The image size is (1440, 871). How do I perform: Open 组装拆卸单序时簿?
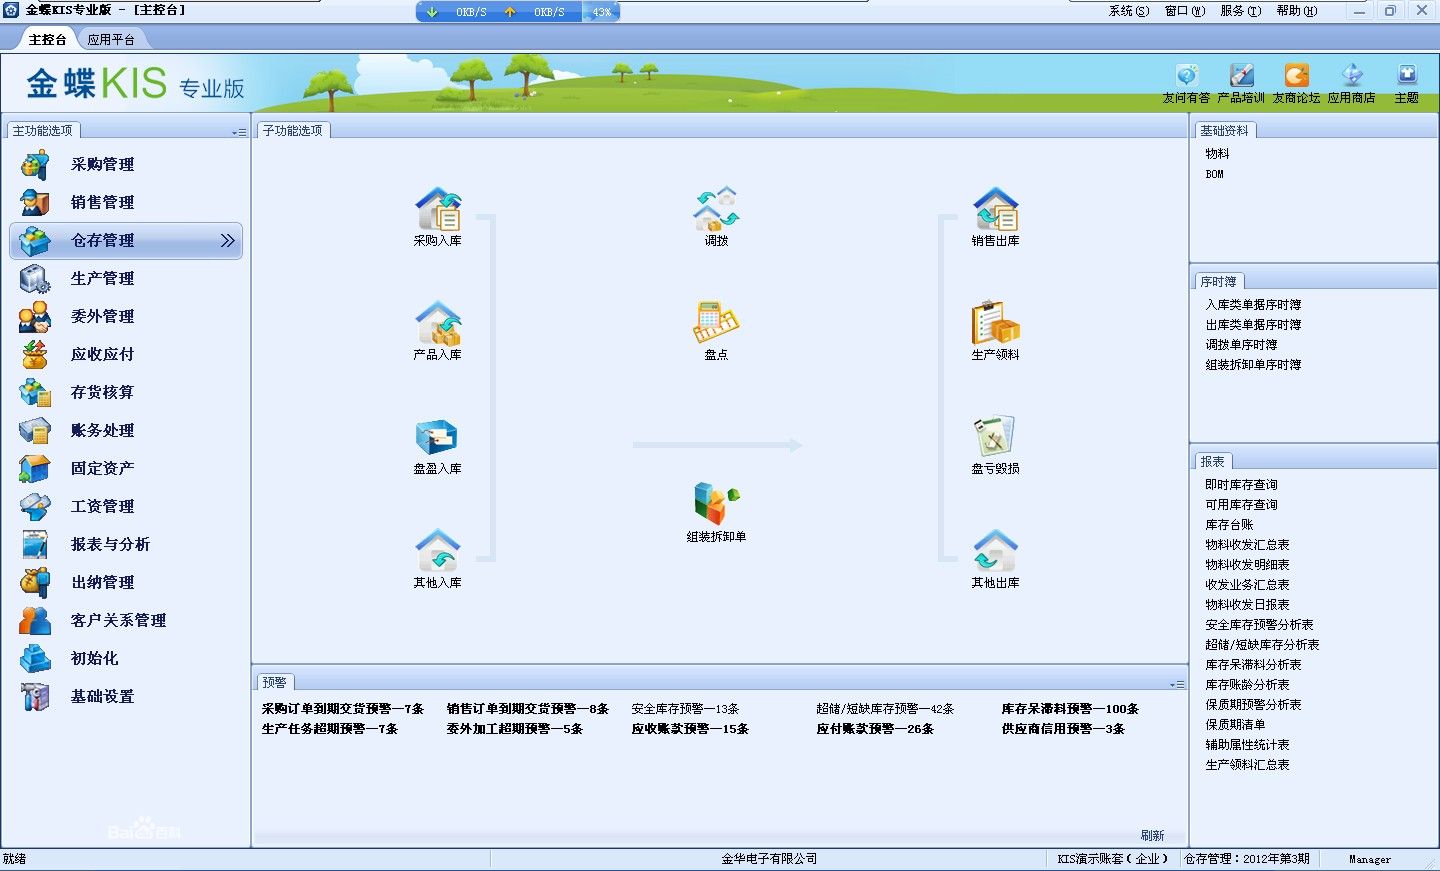[1253, 365]
